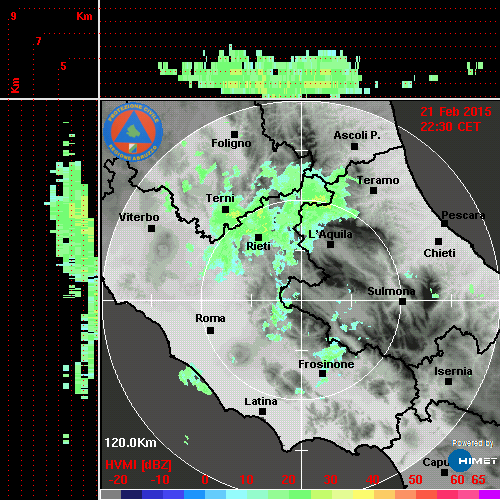
Task: Select the Latina city marker
Action: click(262, 412)
